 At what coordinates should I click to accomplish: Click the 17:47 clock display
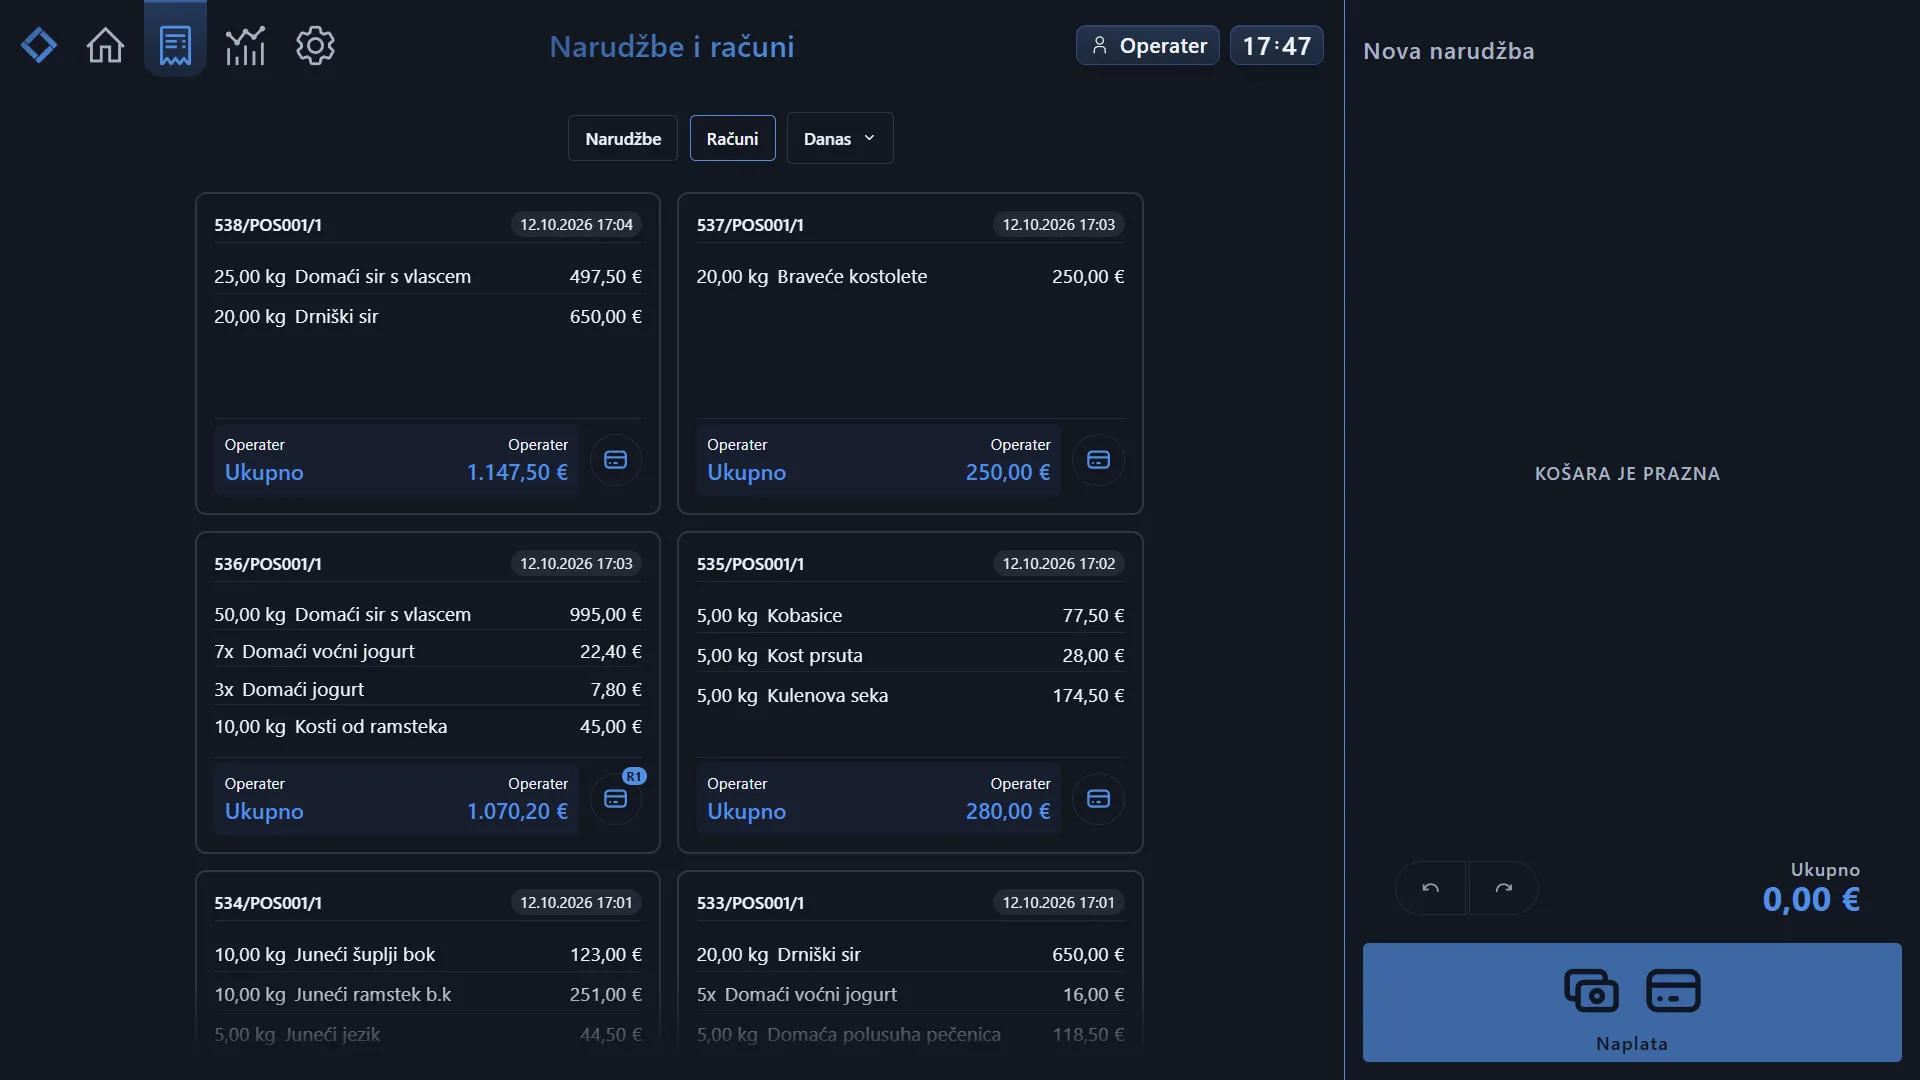[1276, 46]
